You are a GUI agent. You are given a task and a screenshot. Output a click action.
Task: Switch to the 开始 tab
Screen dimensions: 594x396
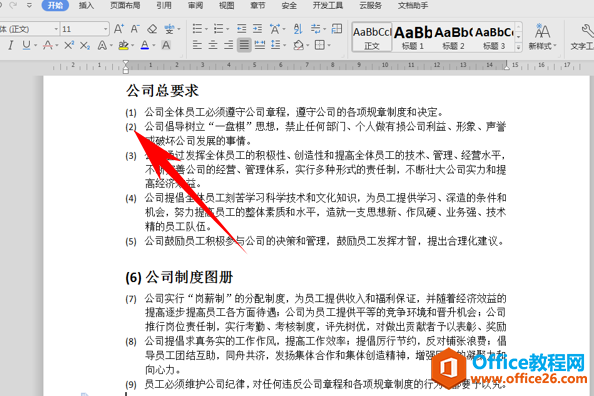pyautogui.click(x=55, y=5)
